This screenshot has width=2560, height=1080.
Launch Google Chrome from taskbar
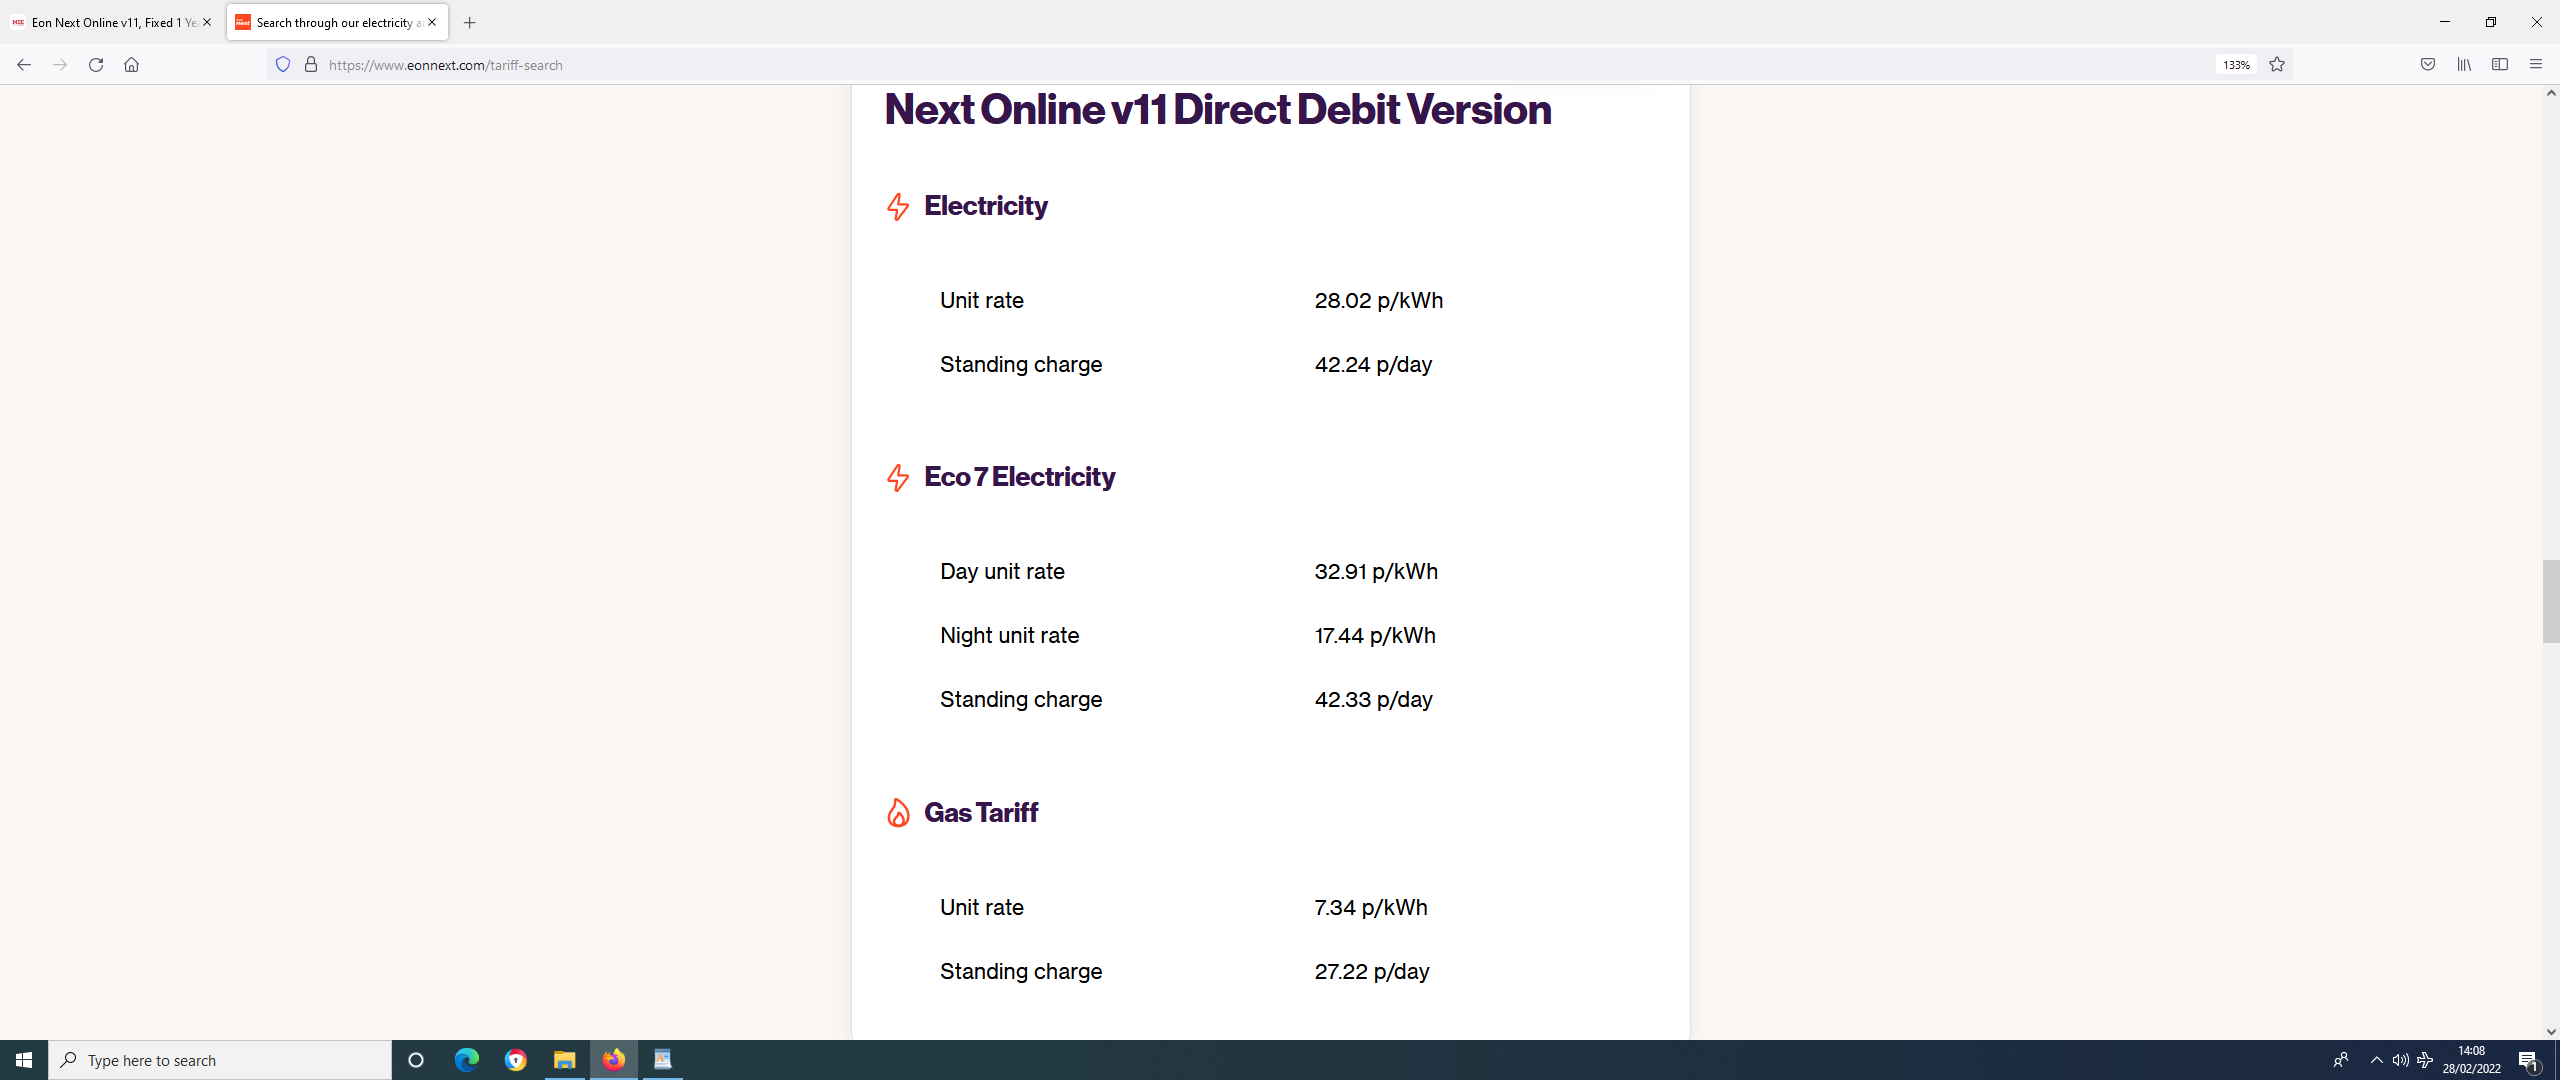click(516, 1060)
